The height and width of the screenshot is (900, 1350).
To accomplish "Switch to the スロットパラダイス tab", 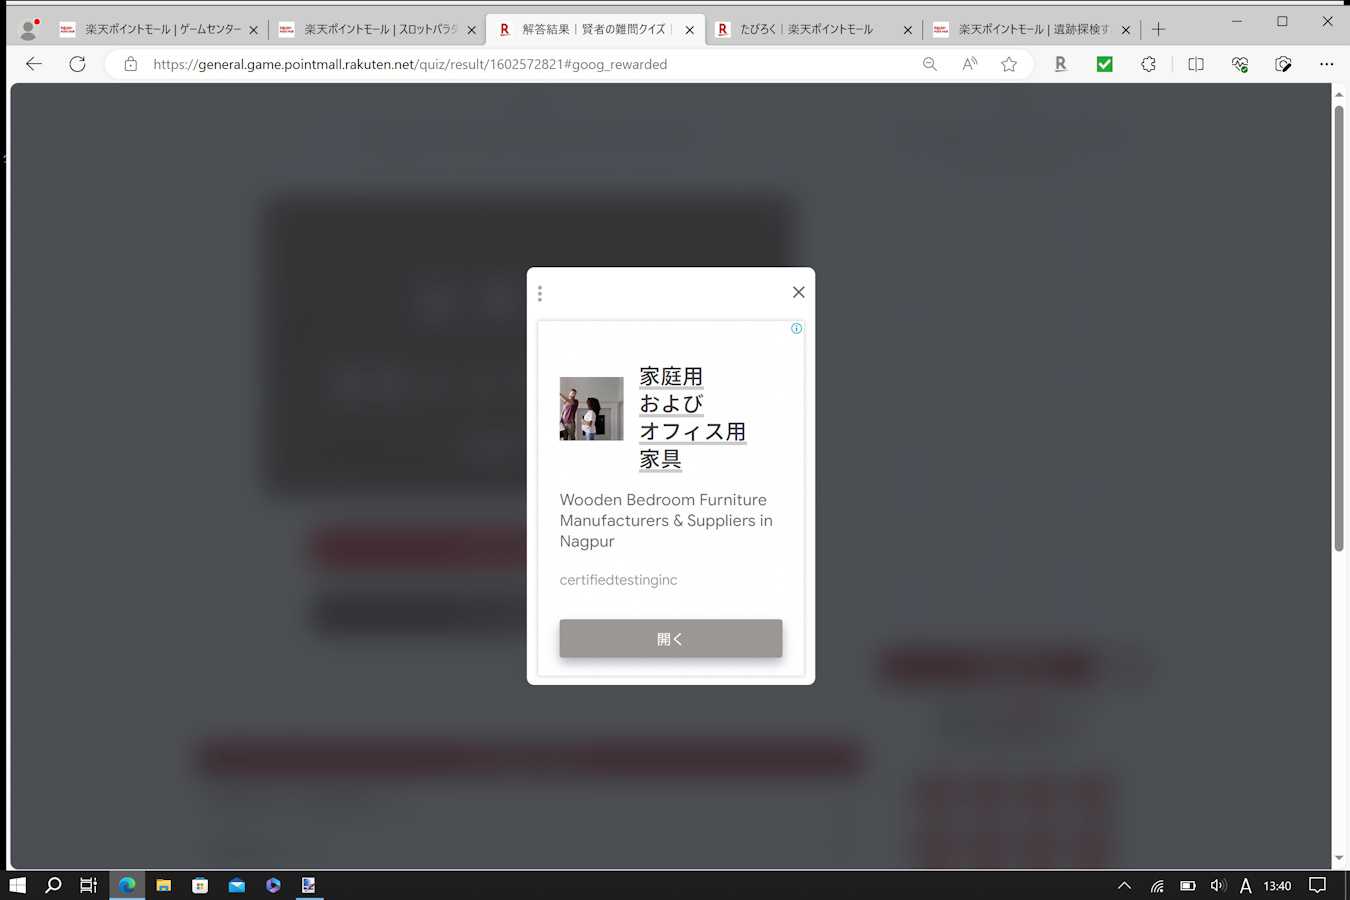I will (377, 30).
